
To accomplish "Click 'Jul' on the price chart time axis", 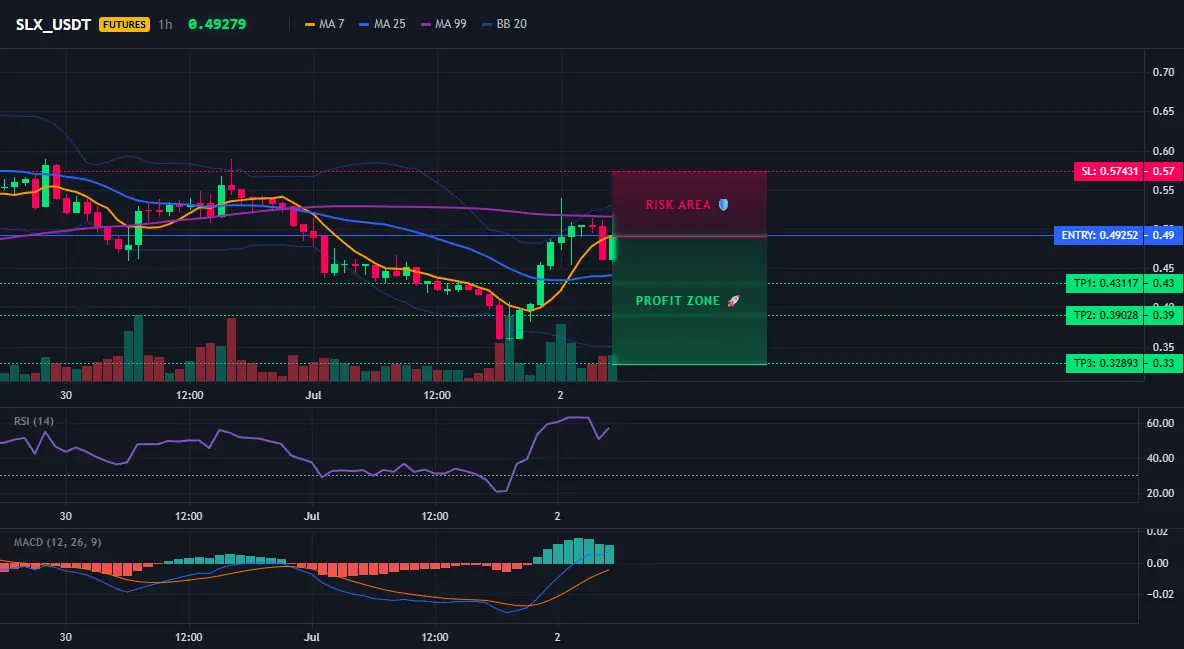I will [x=313, y=395].
